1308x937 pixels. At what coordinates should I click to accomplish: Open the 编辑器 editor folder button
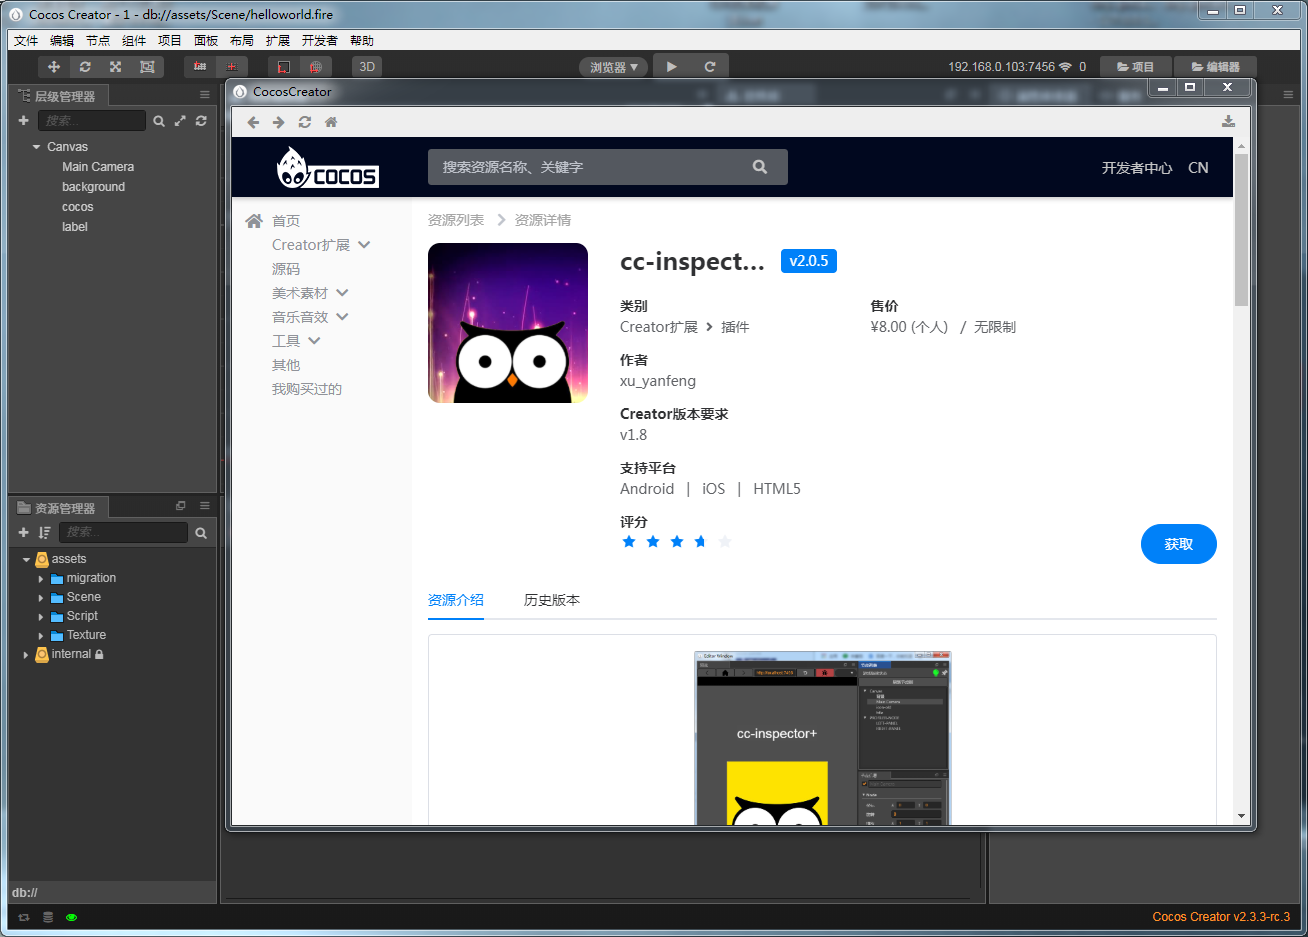[1215, 67]
